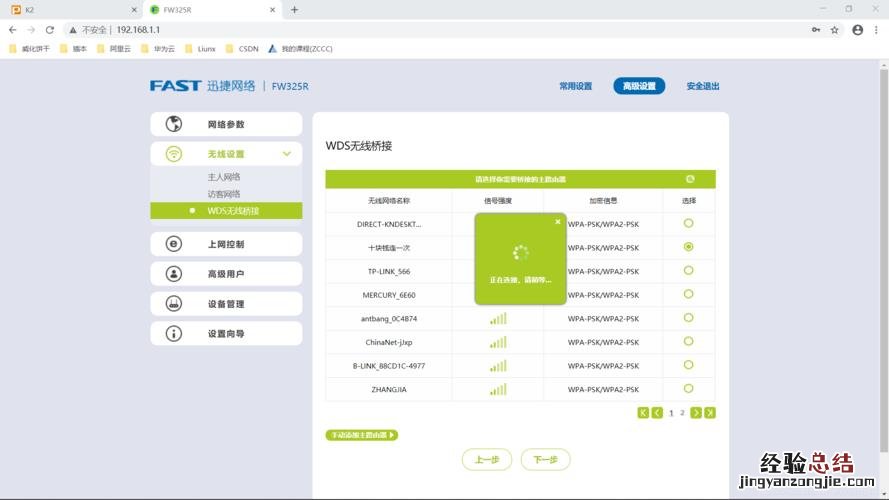Click the previous page arrow in pagination

click(657, 412)
